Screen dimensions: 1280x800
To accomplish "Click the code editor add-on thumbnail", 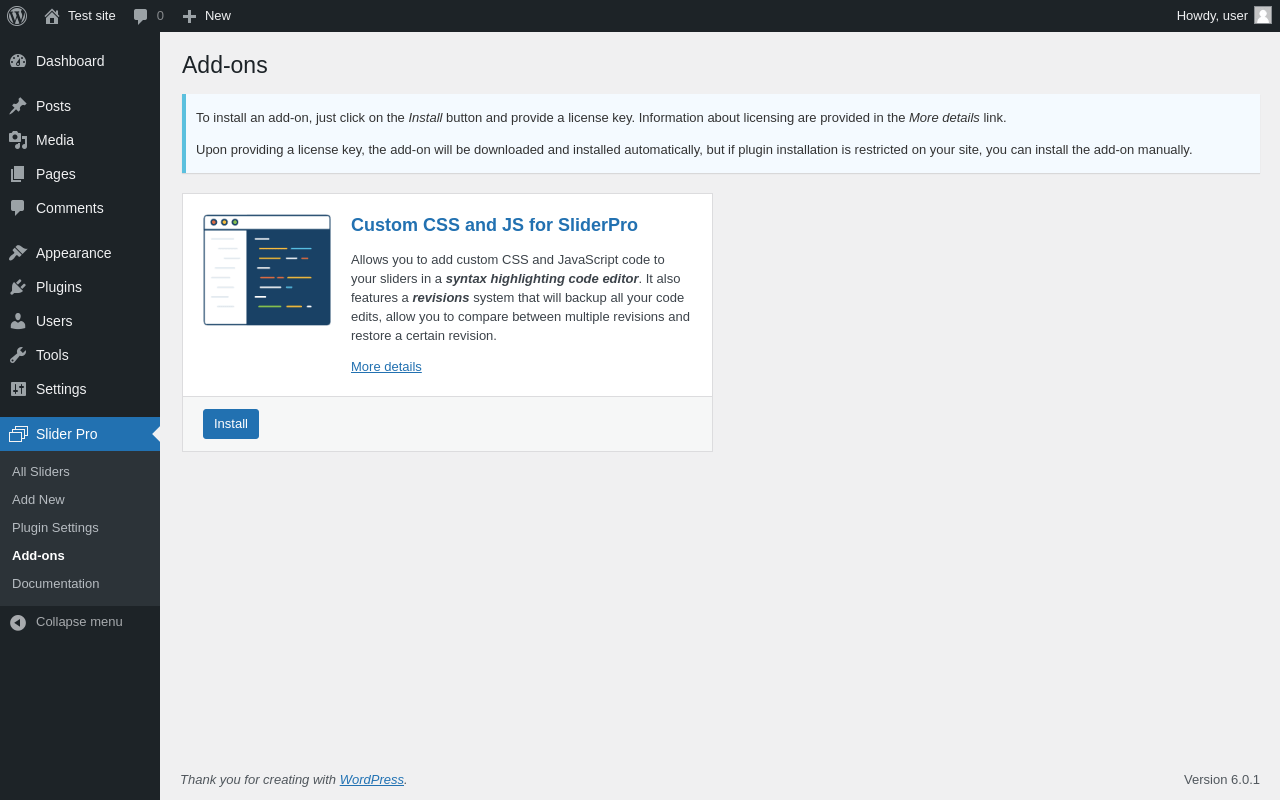I will pyautogui.click(x=267, y=270).
